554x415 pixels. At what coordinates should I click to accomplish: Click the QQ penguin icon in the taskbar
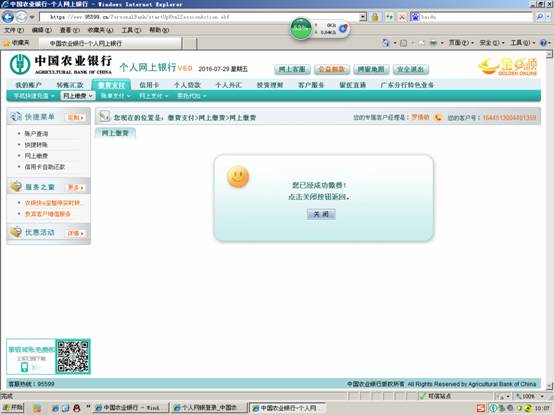[x=76, y=408]
